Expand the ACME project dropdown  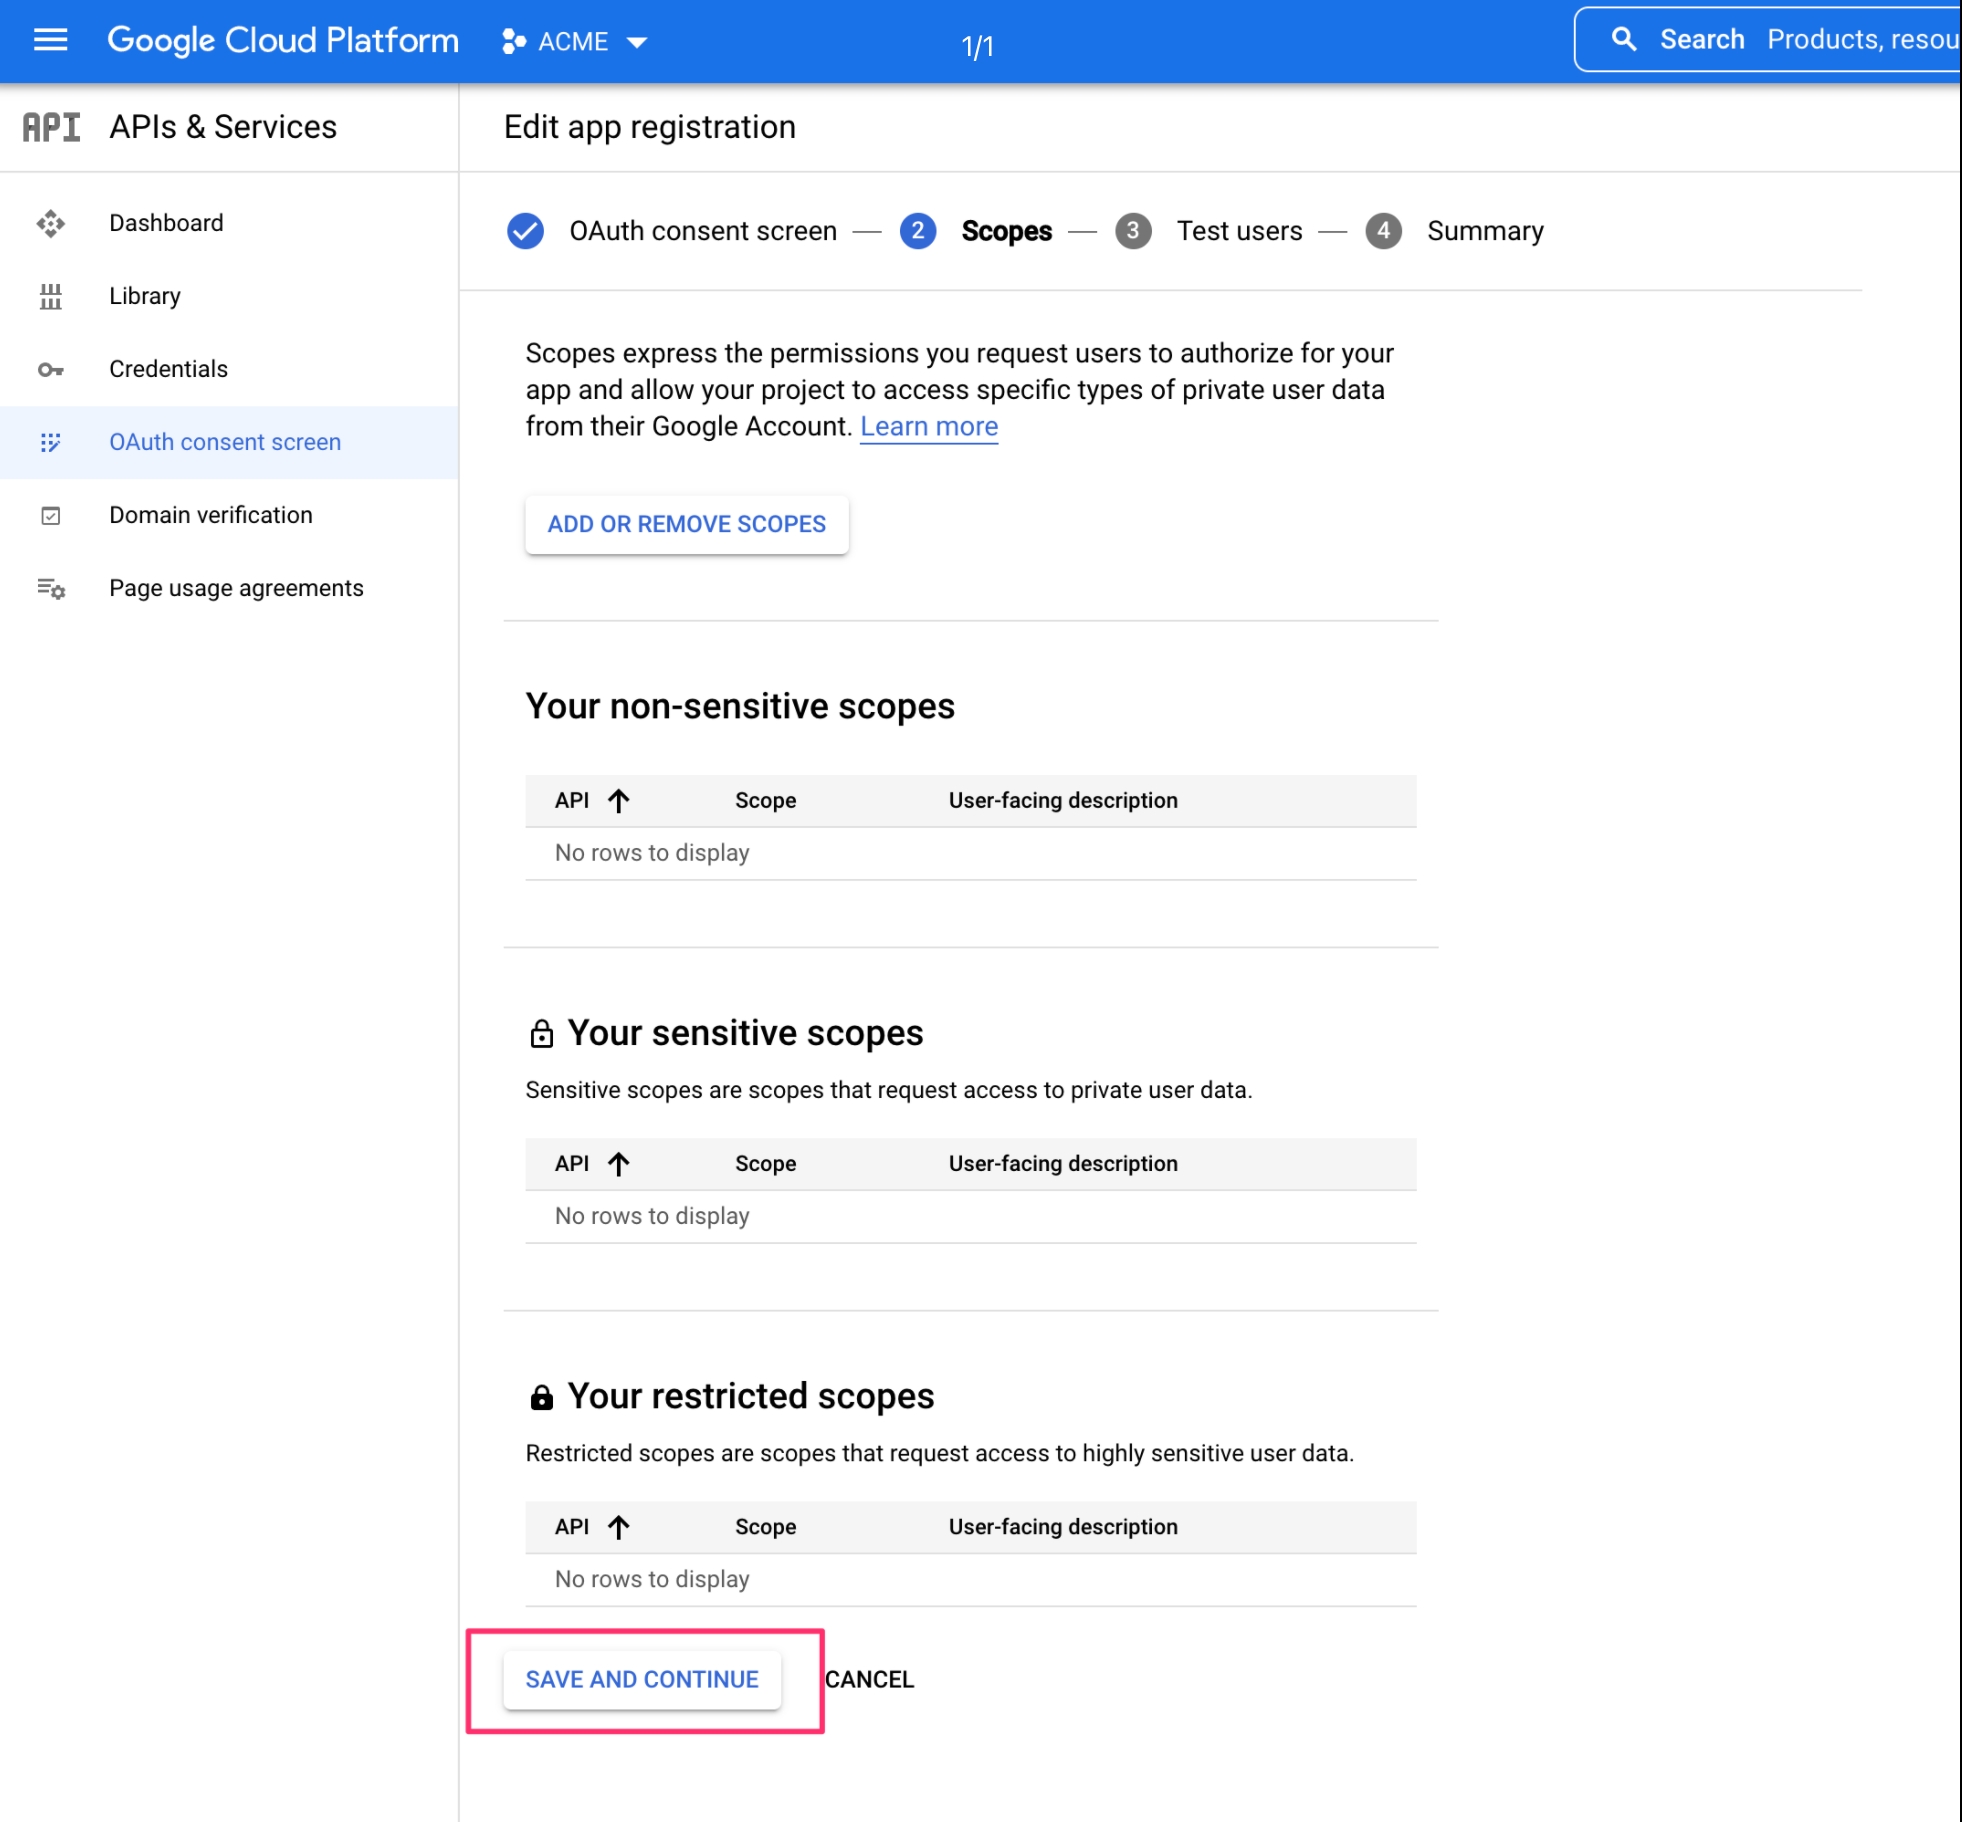575,42
